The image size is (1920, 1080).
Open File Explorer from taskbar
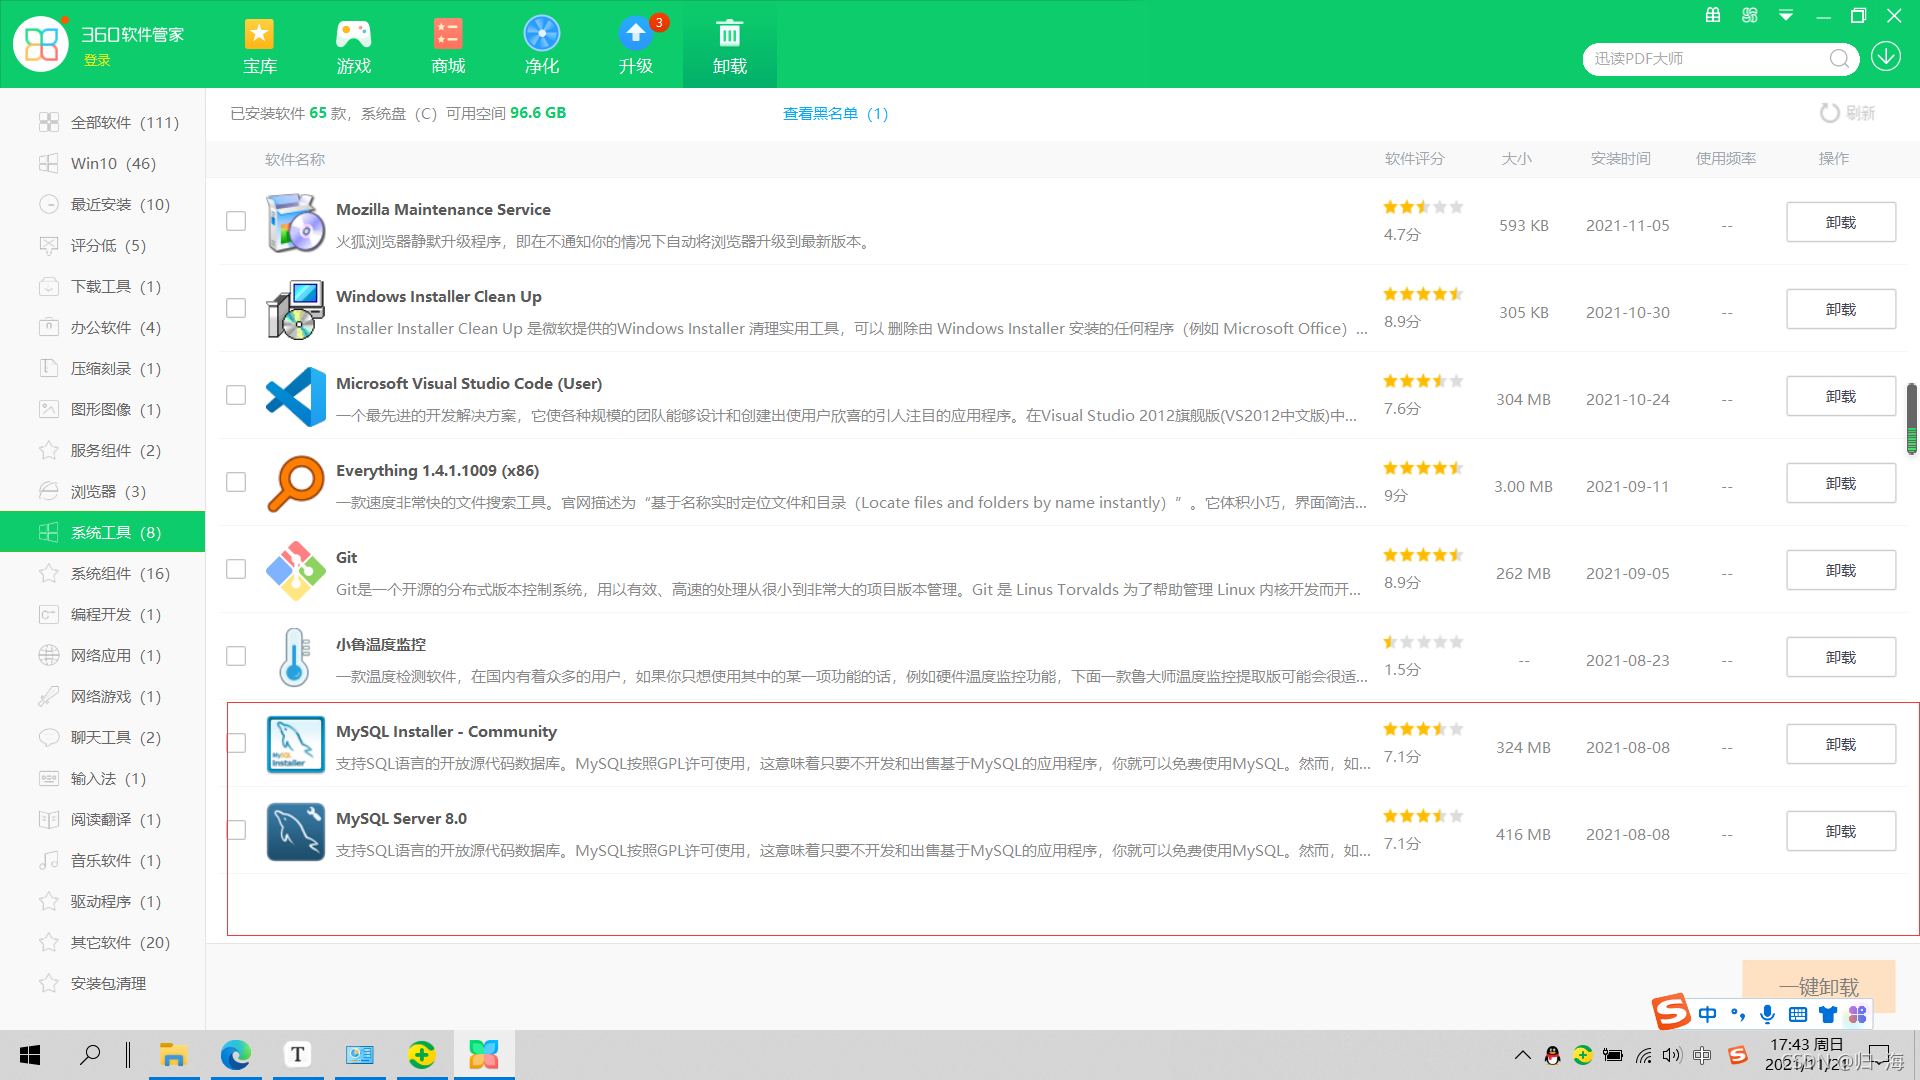[x=173, y=1055]
